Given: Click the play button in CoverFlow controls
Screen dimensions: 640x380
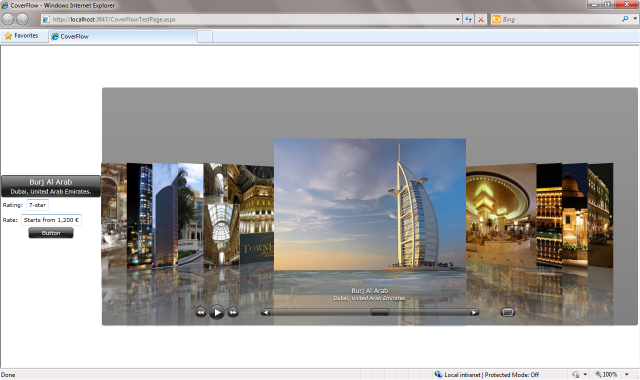Looking at the screenshot, I should [x=217, y=313].
